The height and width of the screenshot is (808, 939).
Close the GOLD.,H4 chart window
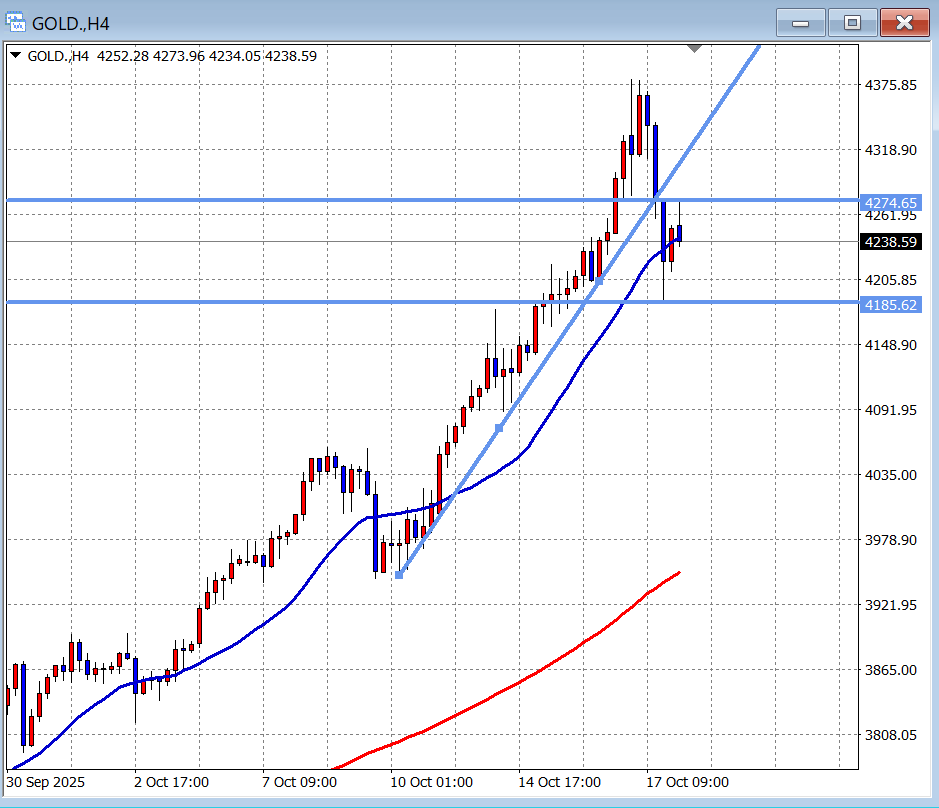click(905, 22)
